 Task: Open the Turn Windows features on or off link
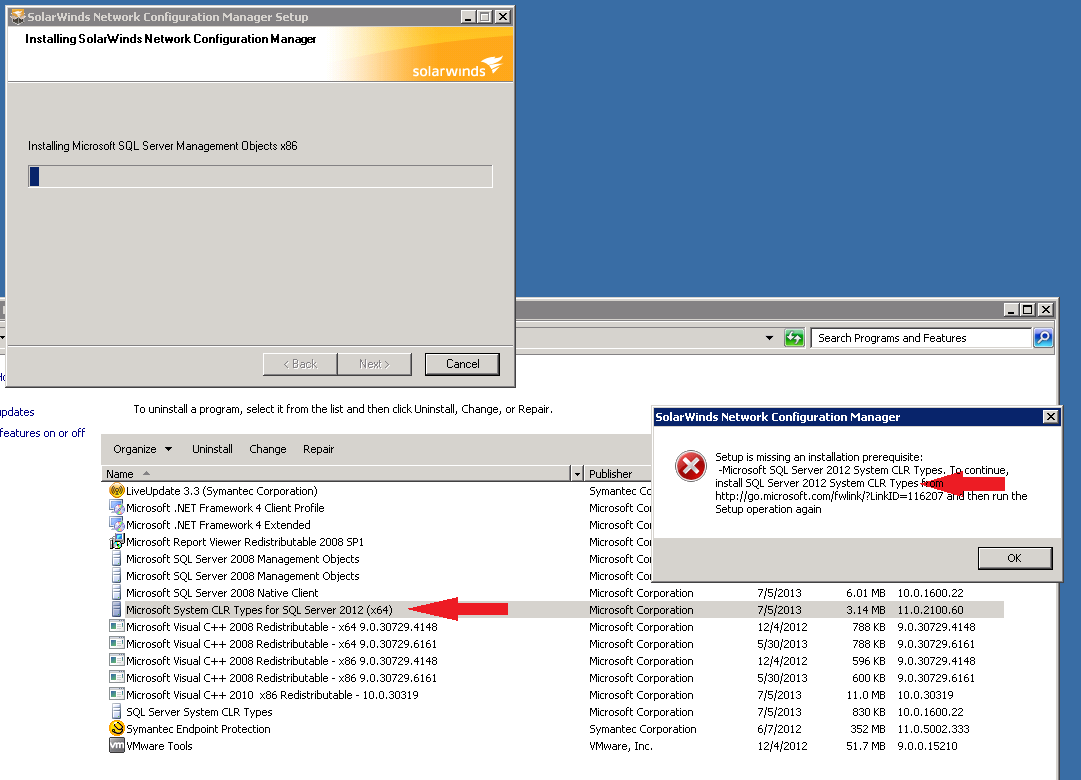click(43, 433)
